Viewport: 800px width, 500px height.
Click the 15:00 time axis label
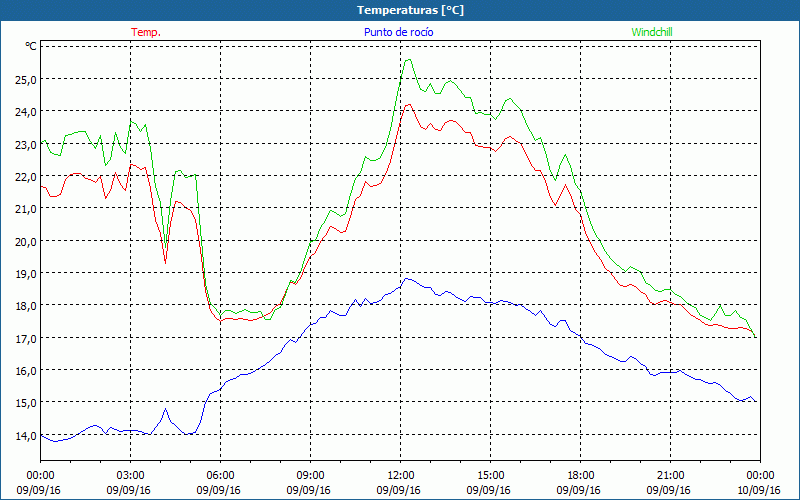click(x=490, y=476)
